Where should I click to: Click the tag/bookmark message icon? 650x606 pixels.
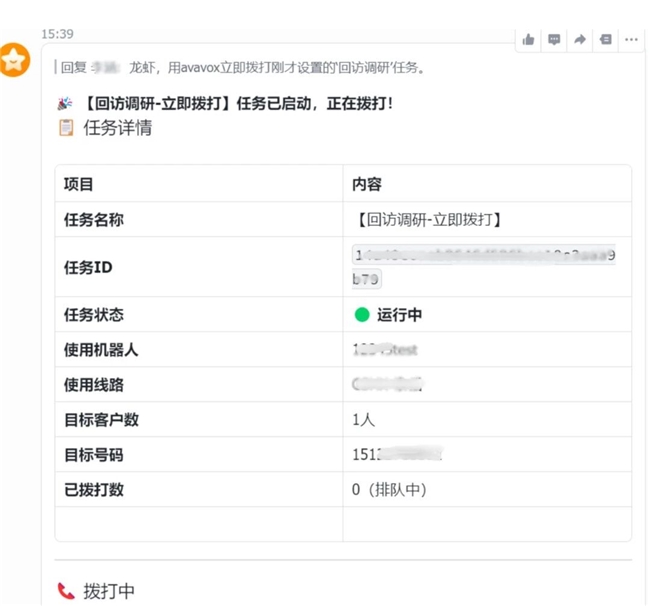[605, 40]
